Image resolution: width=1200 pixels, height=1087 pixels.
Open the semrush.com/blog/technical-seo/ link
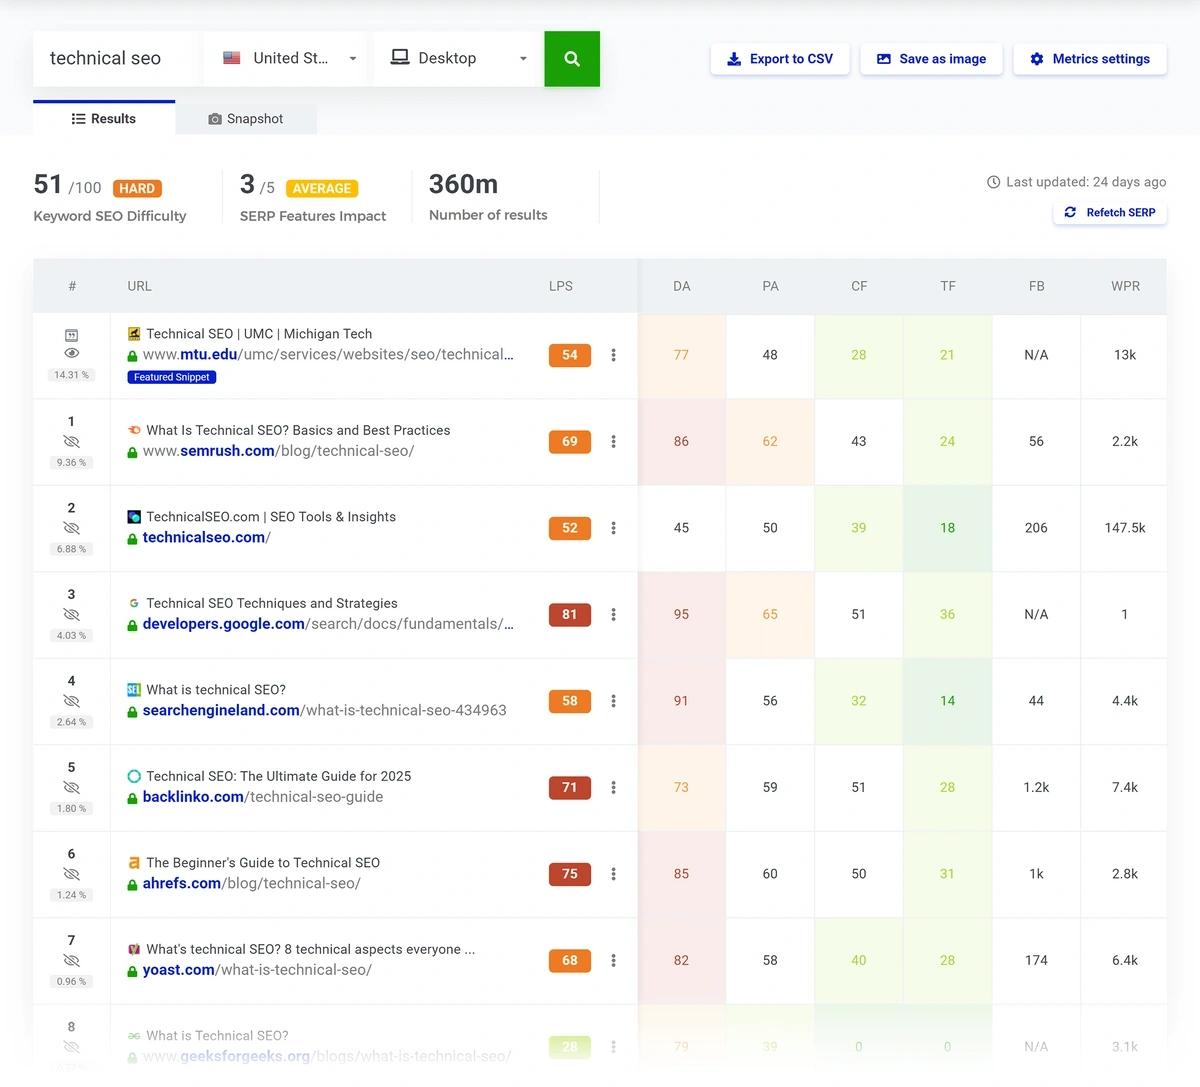(279, 451)
